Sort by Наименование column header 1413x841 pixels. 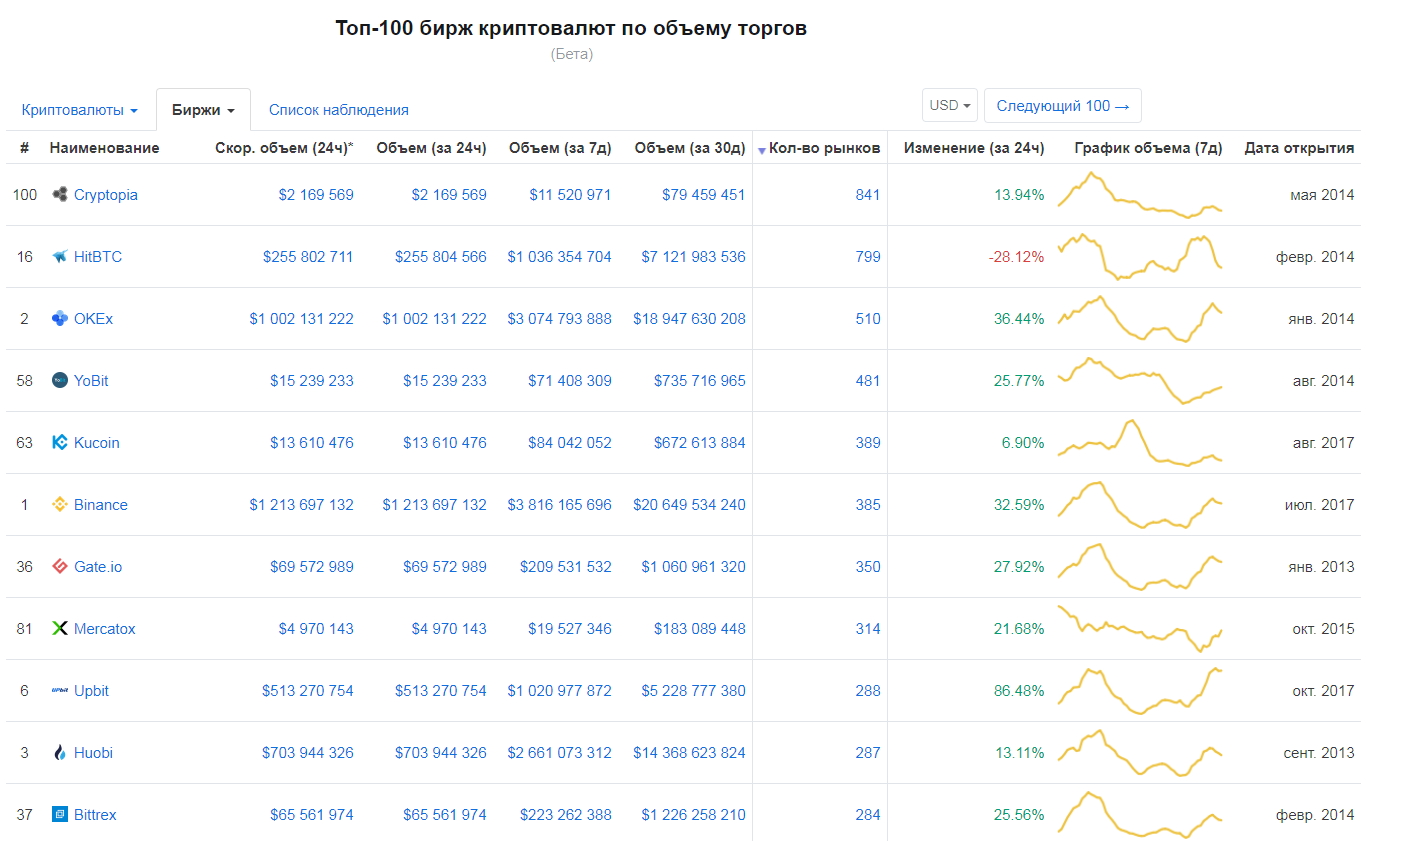(104, 148)
